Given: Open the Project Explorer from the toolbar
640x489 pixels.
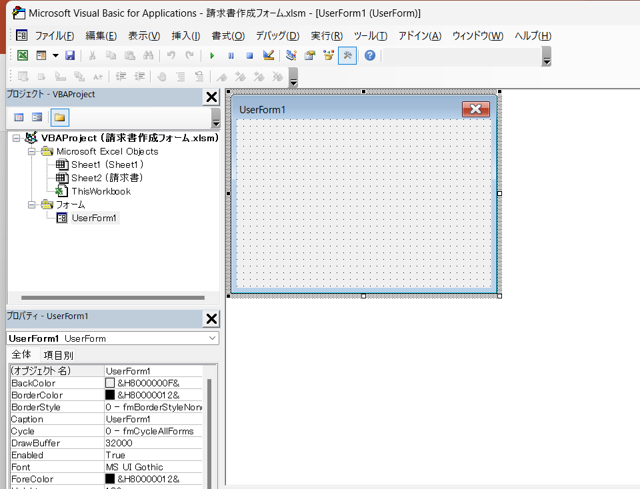Looking at the screenshot, I should [291, 56].
